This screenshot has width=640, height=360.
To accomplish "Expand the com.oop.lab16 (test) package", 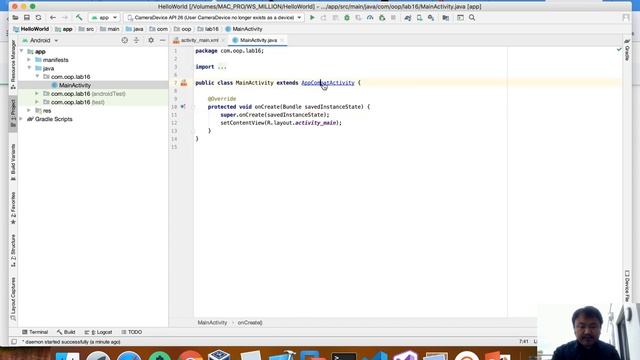I will pyautogui.click(x=37, y=102).
